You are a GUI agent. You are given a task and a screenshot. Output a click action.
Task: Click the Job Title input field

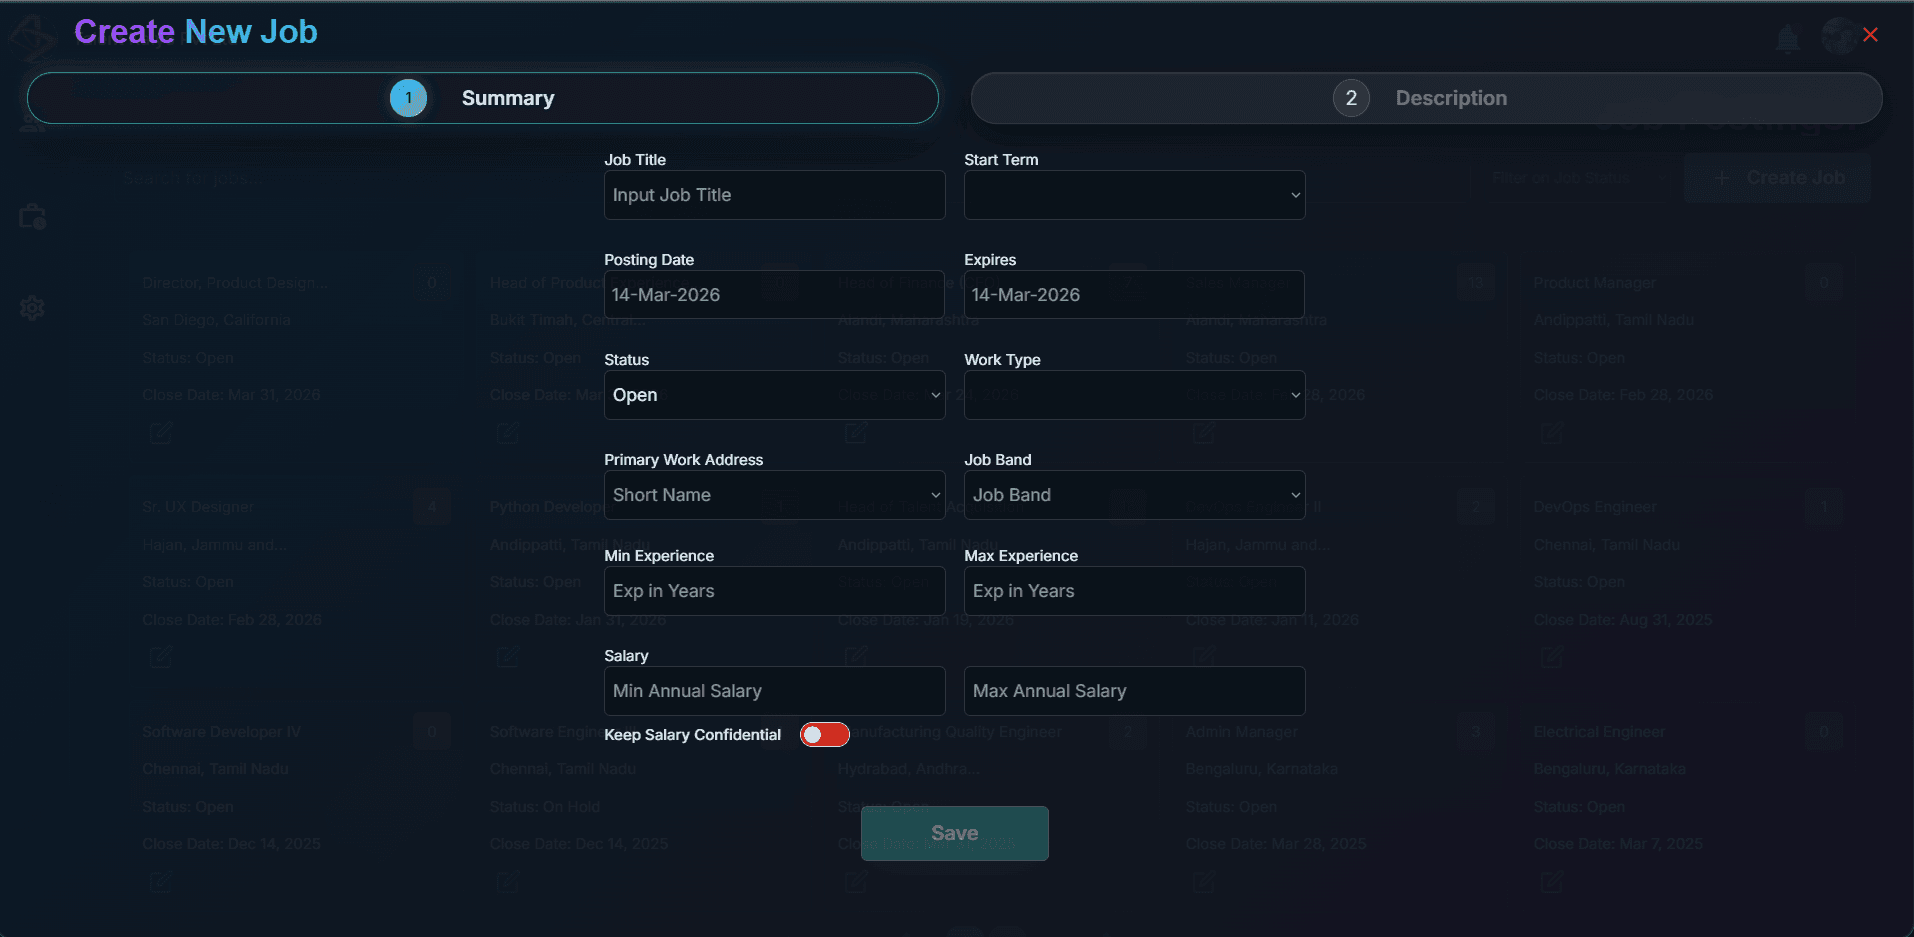coord(774,195)
